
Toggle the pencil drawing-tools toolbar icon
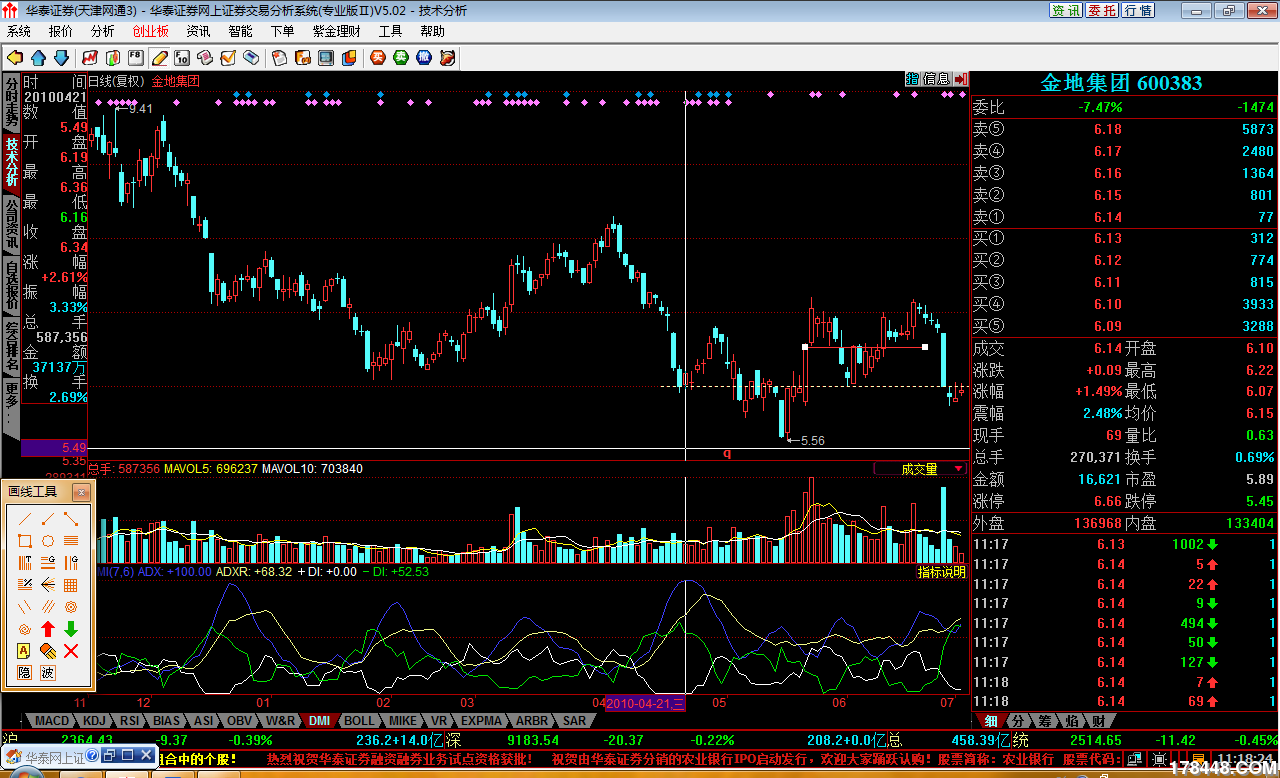tap(159, 57)
